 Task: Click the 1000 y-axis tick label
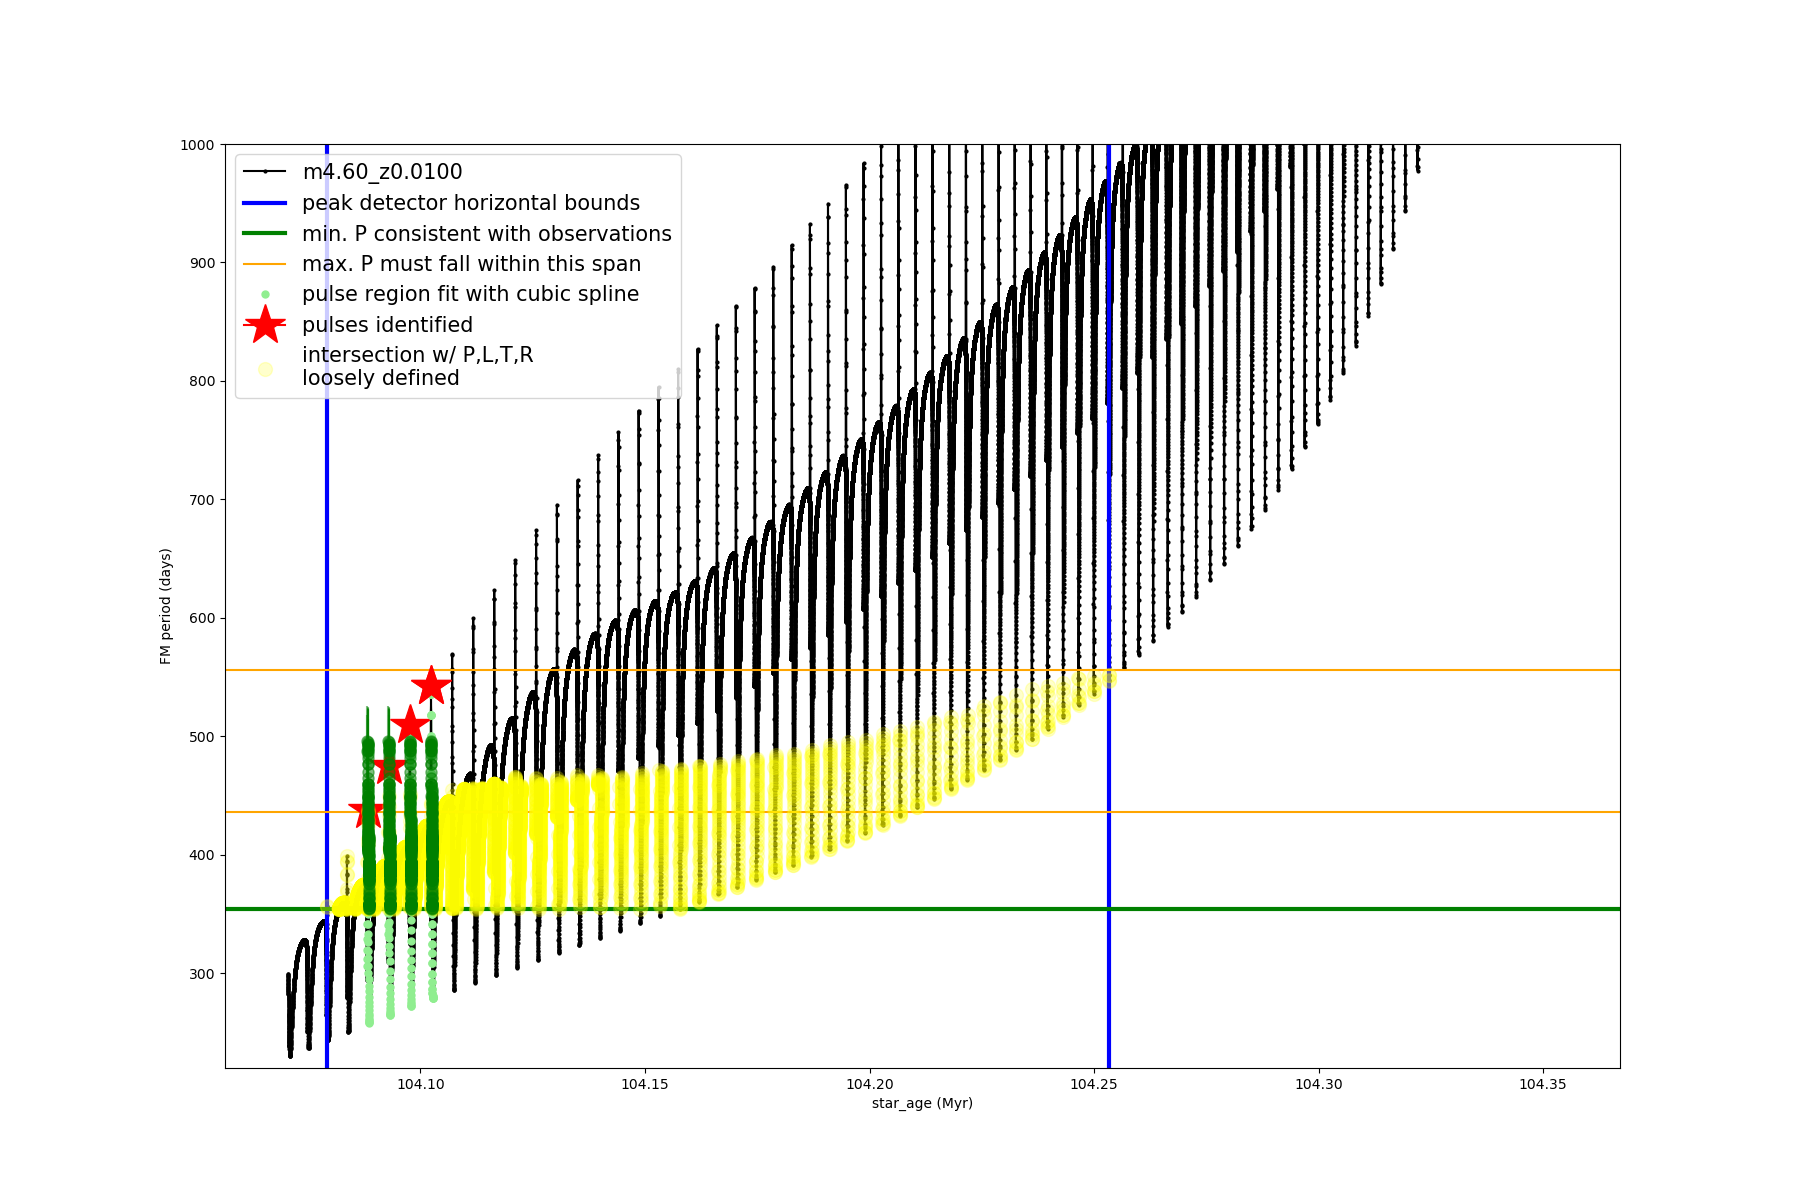197,145
